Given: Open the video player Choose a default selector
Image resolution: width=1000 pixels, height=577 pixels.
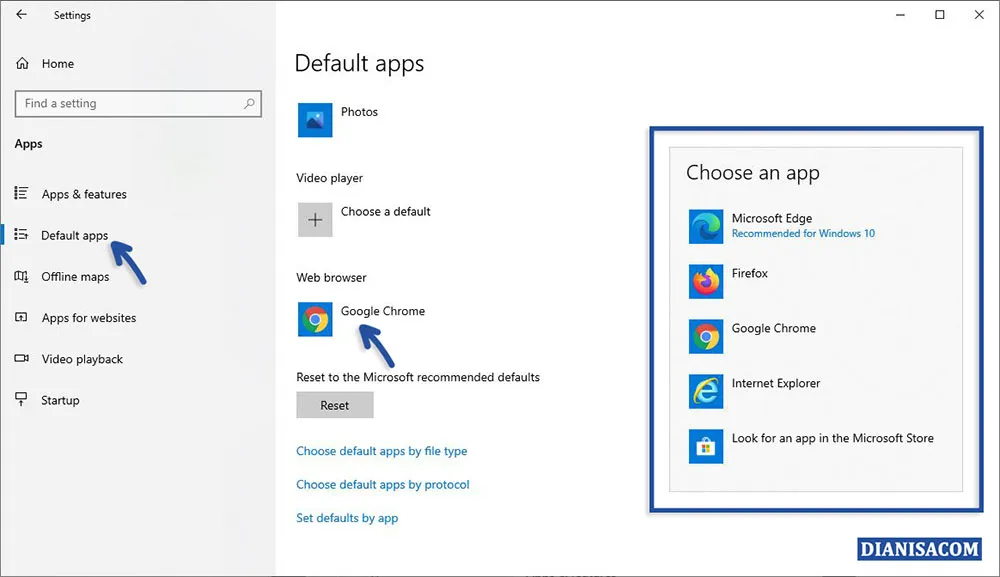Looking at the screenshot, I should click(x=315, y=218).
